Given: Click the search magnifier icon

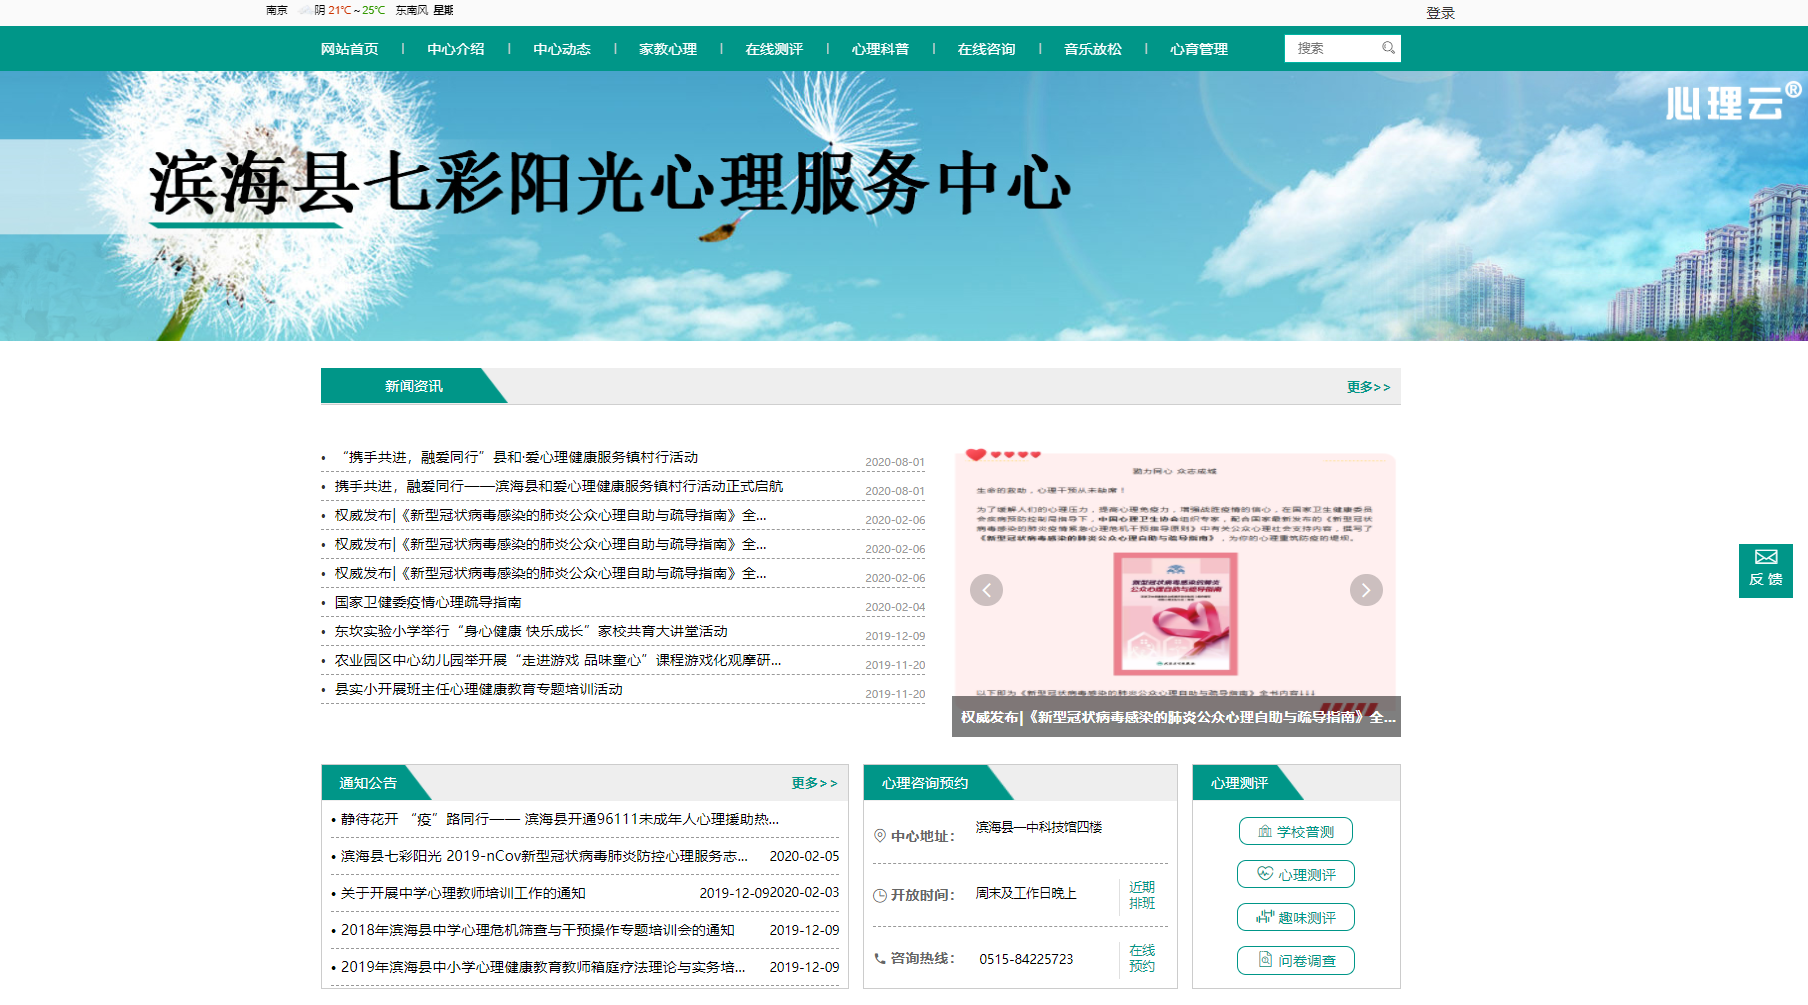Looking at the screenshot, I should (1389, 47).
